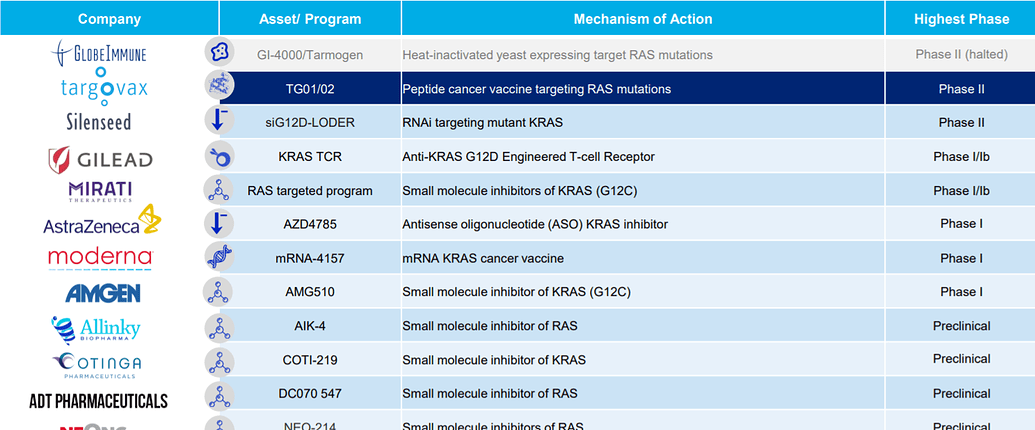Image resolution: width=1035 pixels, height=430 pixels.
Task: Click the Gilead company logo
Action: 100,160
